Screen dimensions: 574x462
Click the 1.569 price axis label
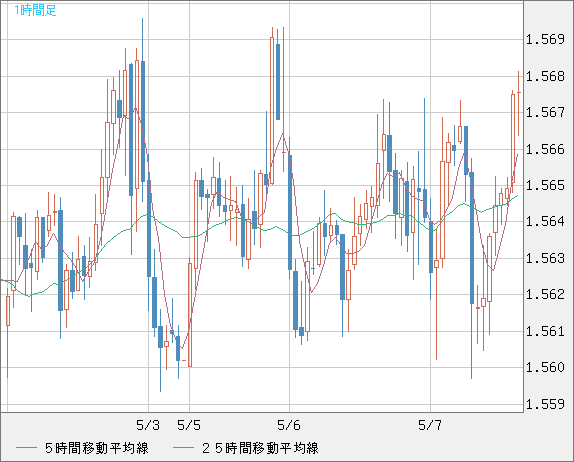545,39
